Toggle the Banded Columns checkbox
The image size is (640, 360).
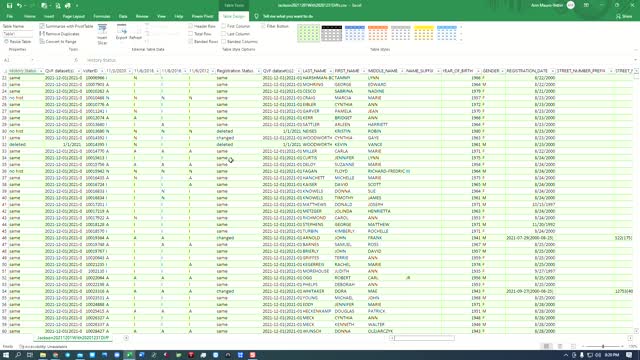[223, 42]
